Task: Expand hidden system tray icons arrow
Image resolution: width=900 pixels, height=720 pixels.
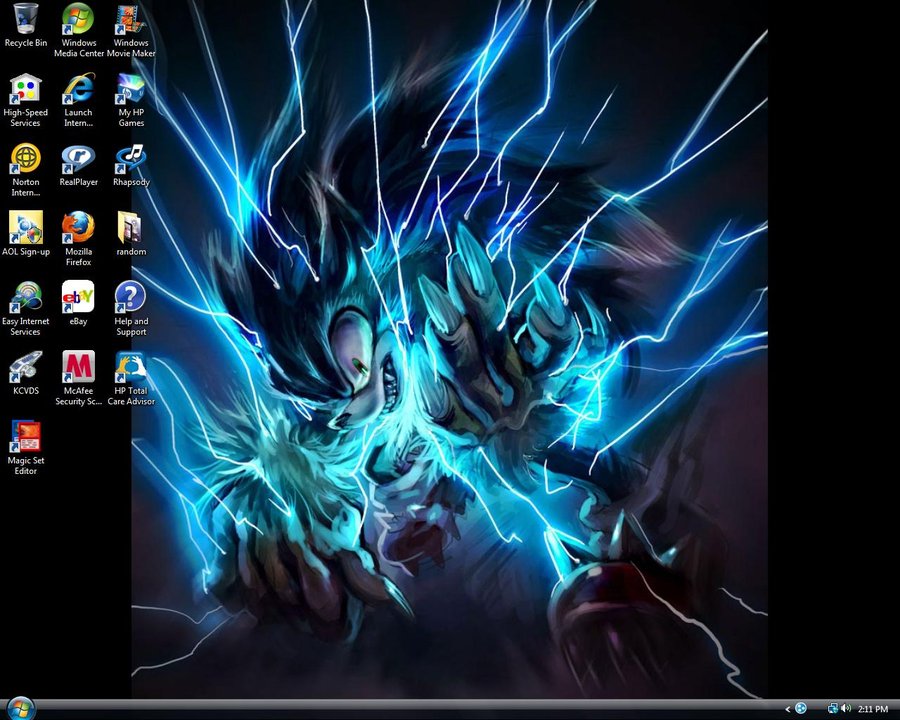Action: pyautogui.click(x=788, y=709)
